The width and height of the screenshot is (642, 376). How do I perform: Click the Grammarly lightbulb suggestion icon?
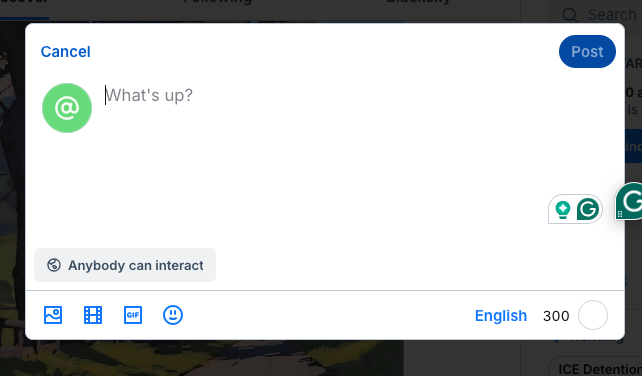tap(563, 210)
